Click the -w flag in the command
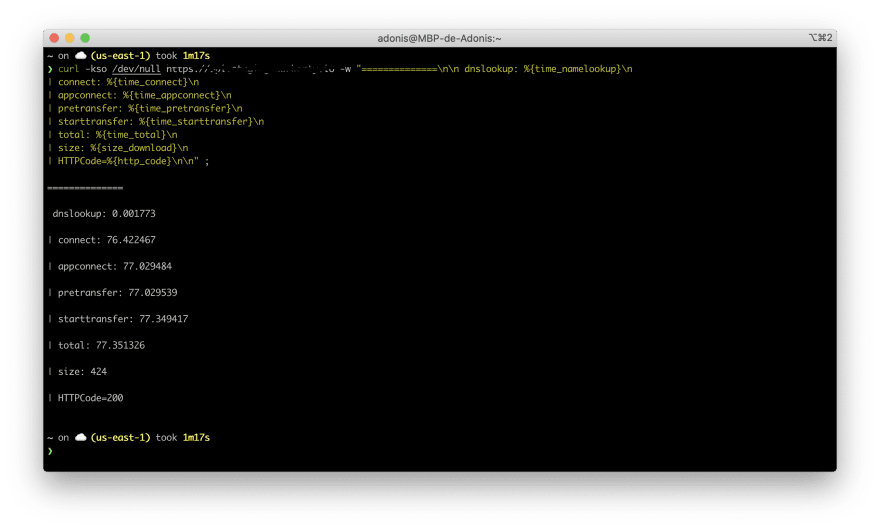This screenshot has width=880, height=529. (346, 68)
